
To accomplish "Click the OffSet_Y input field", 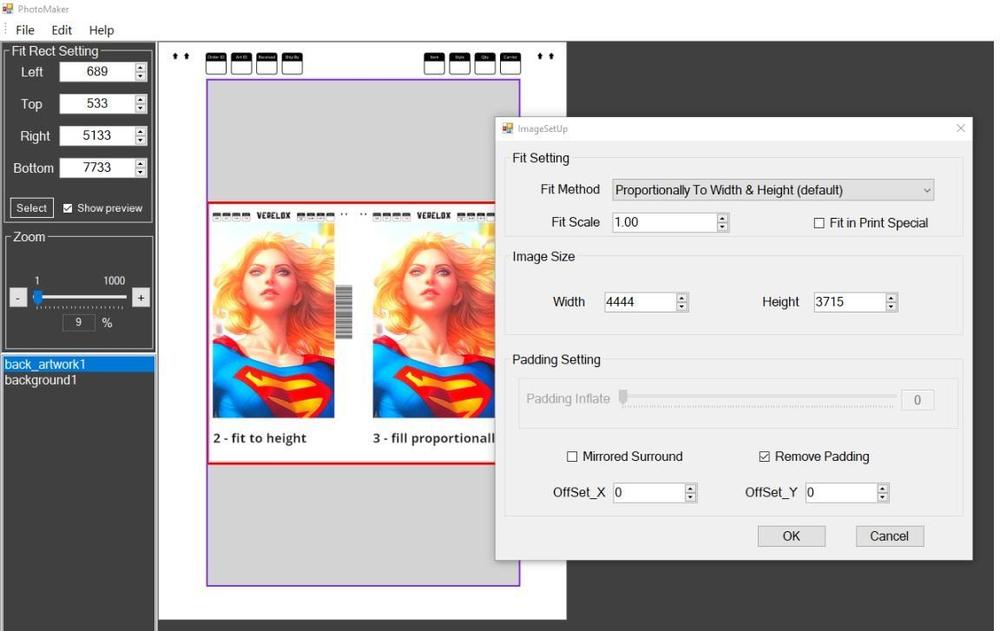I will (841, 493).
